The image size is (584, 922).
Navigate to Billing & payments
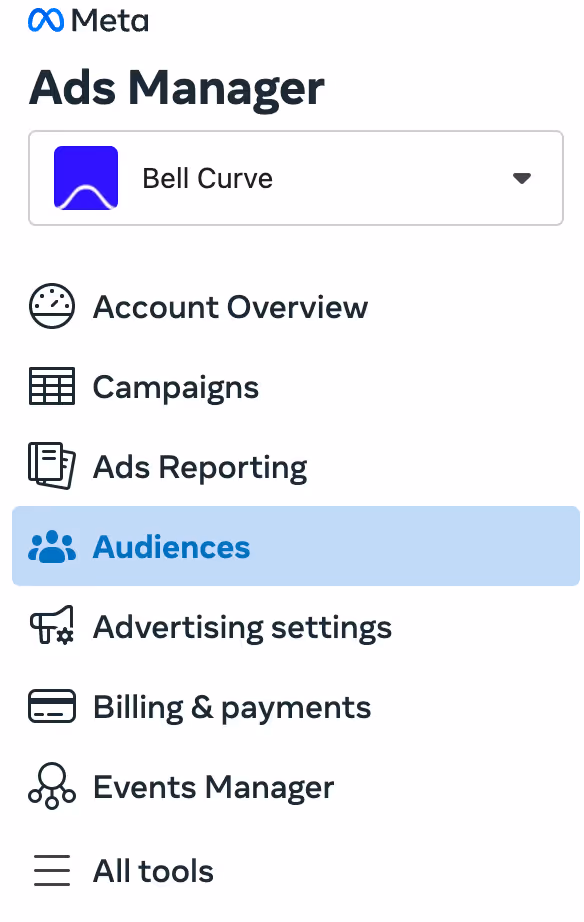point(232,707)
